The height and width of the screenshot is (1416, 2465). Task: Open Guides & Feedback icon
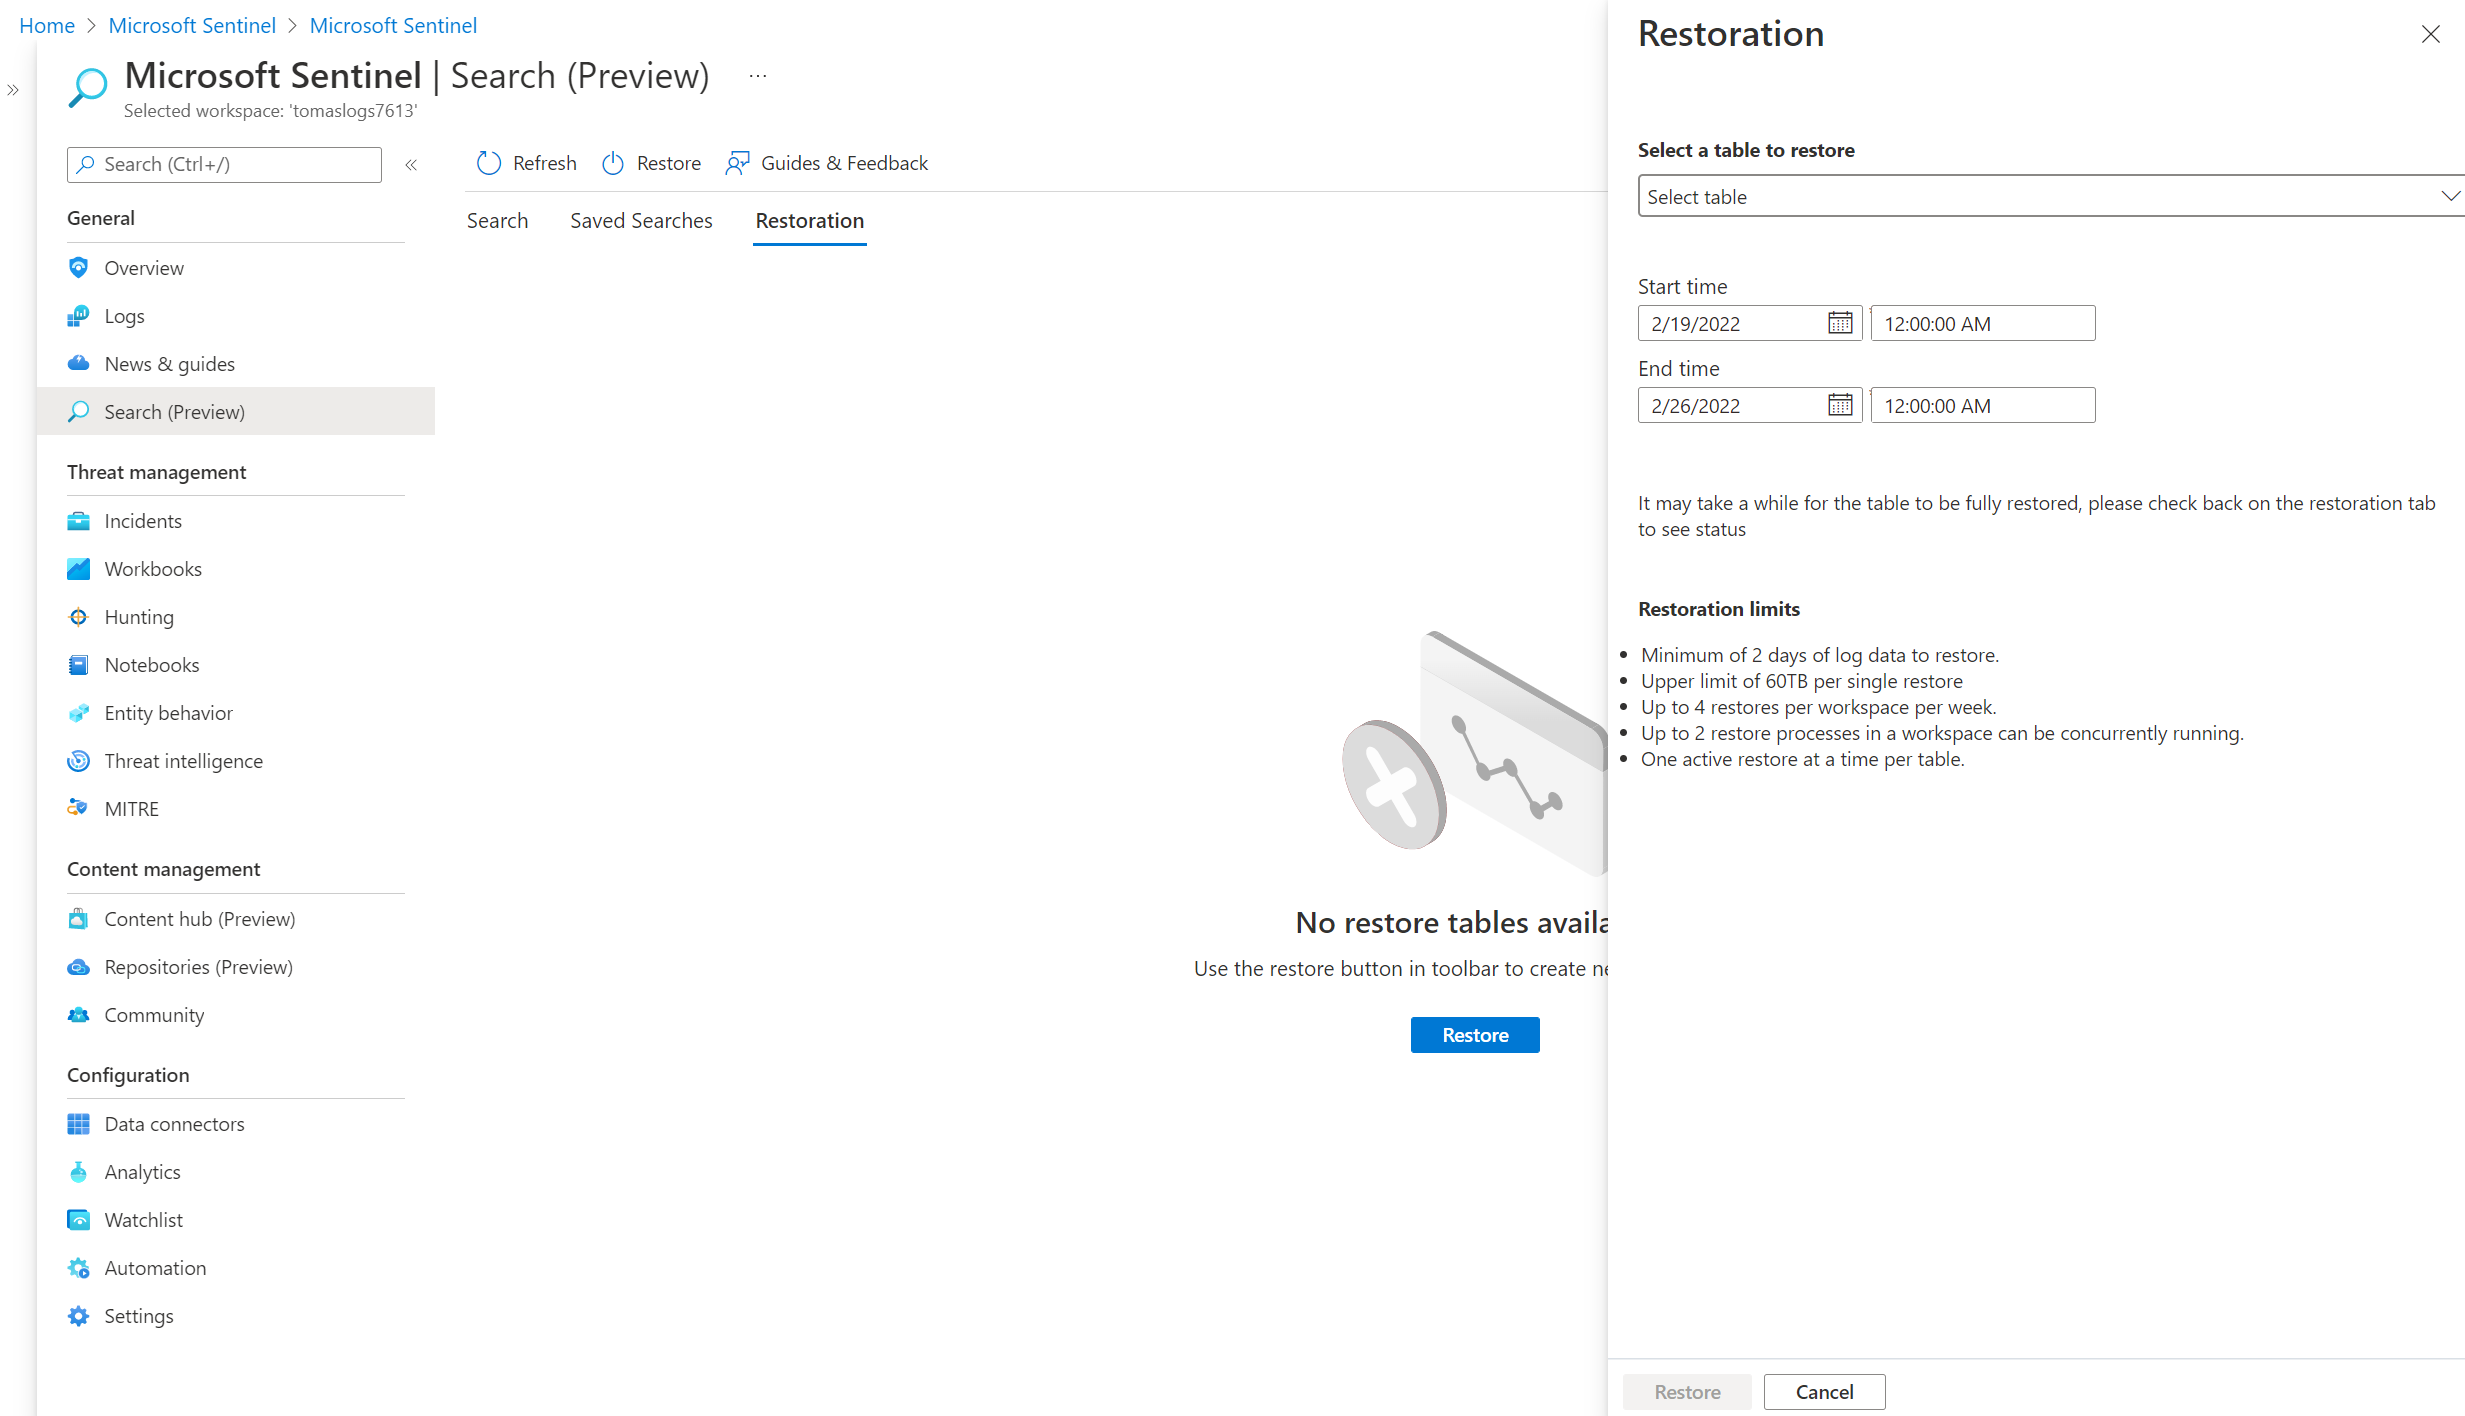click(x=738, y=163)
